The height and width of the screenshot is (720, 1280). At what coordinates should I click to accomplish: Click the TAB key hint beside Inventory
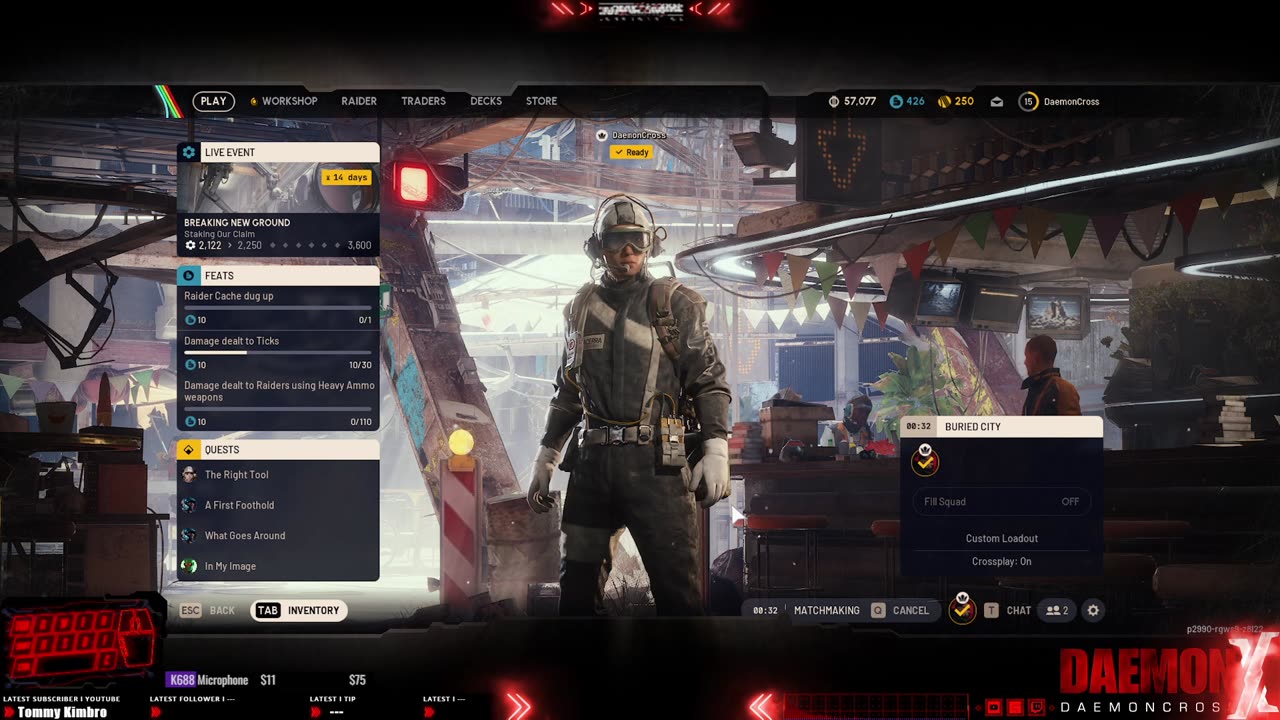(267, 610)
